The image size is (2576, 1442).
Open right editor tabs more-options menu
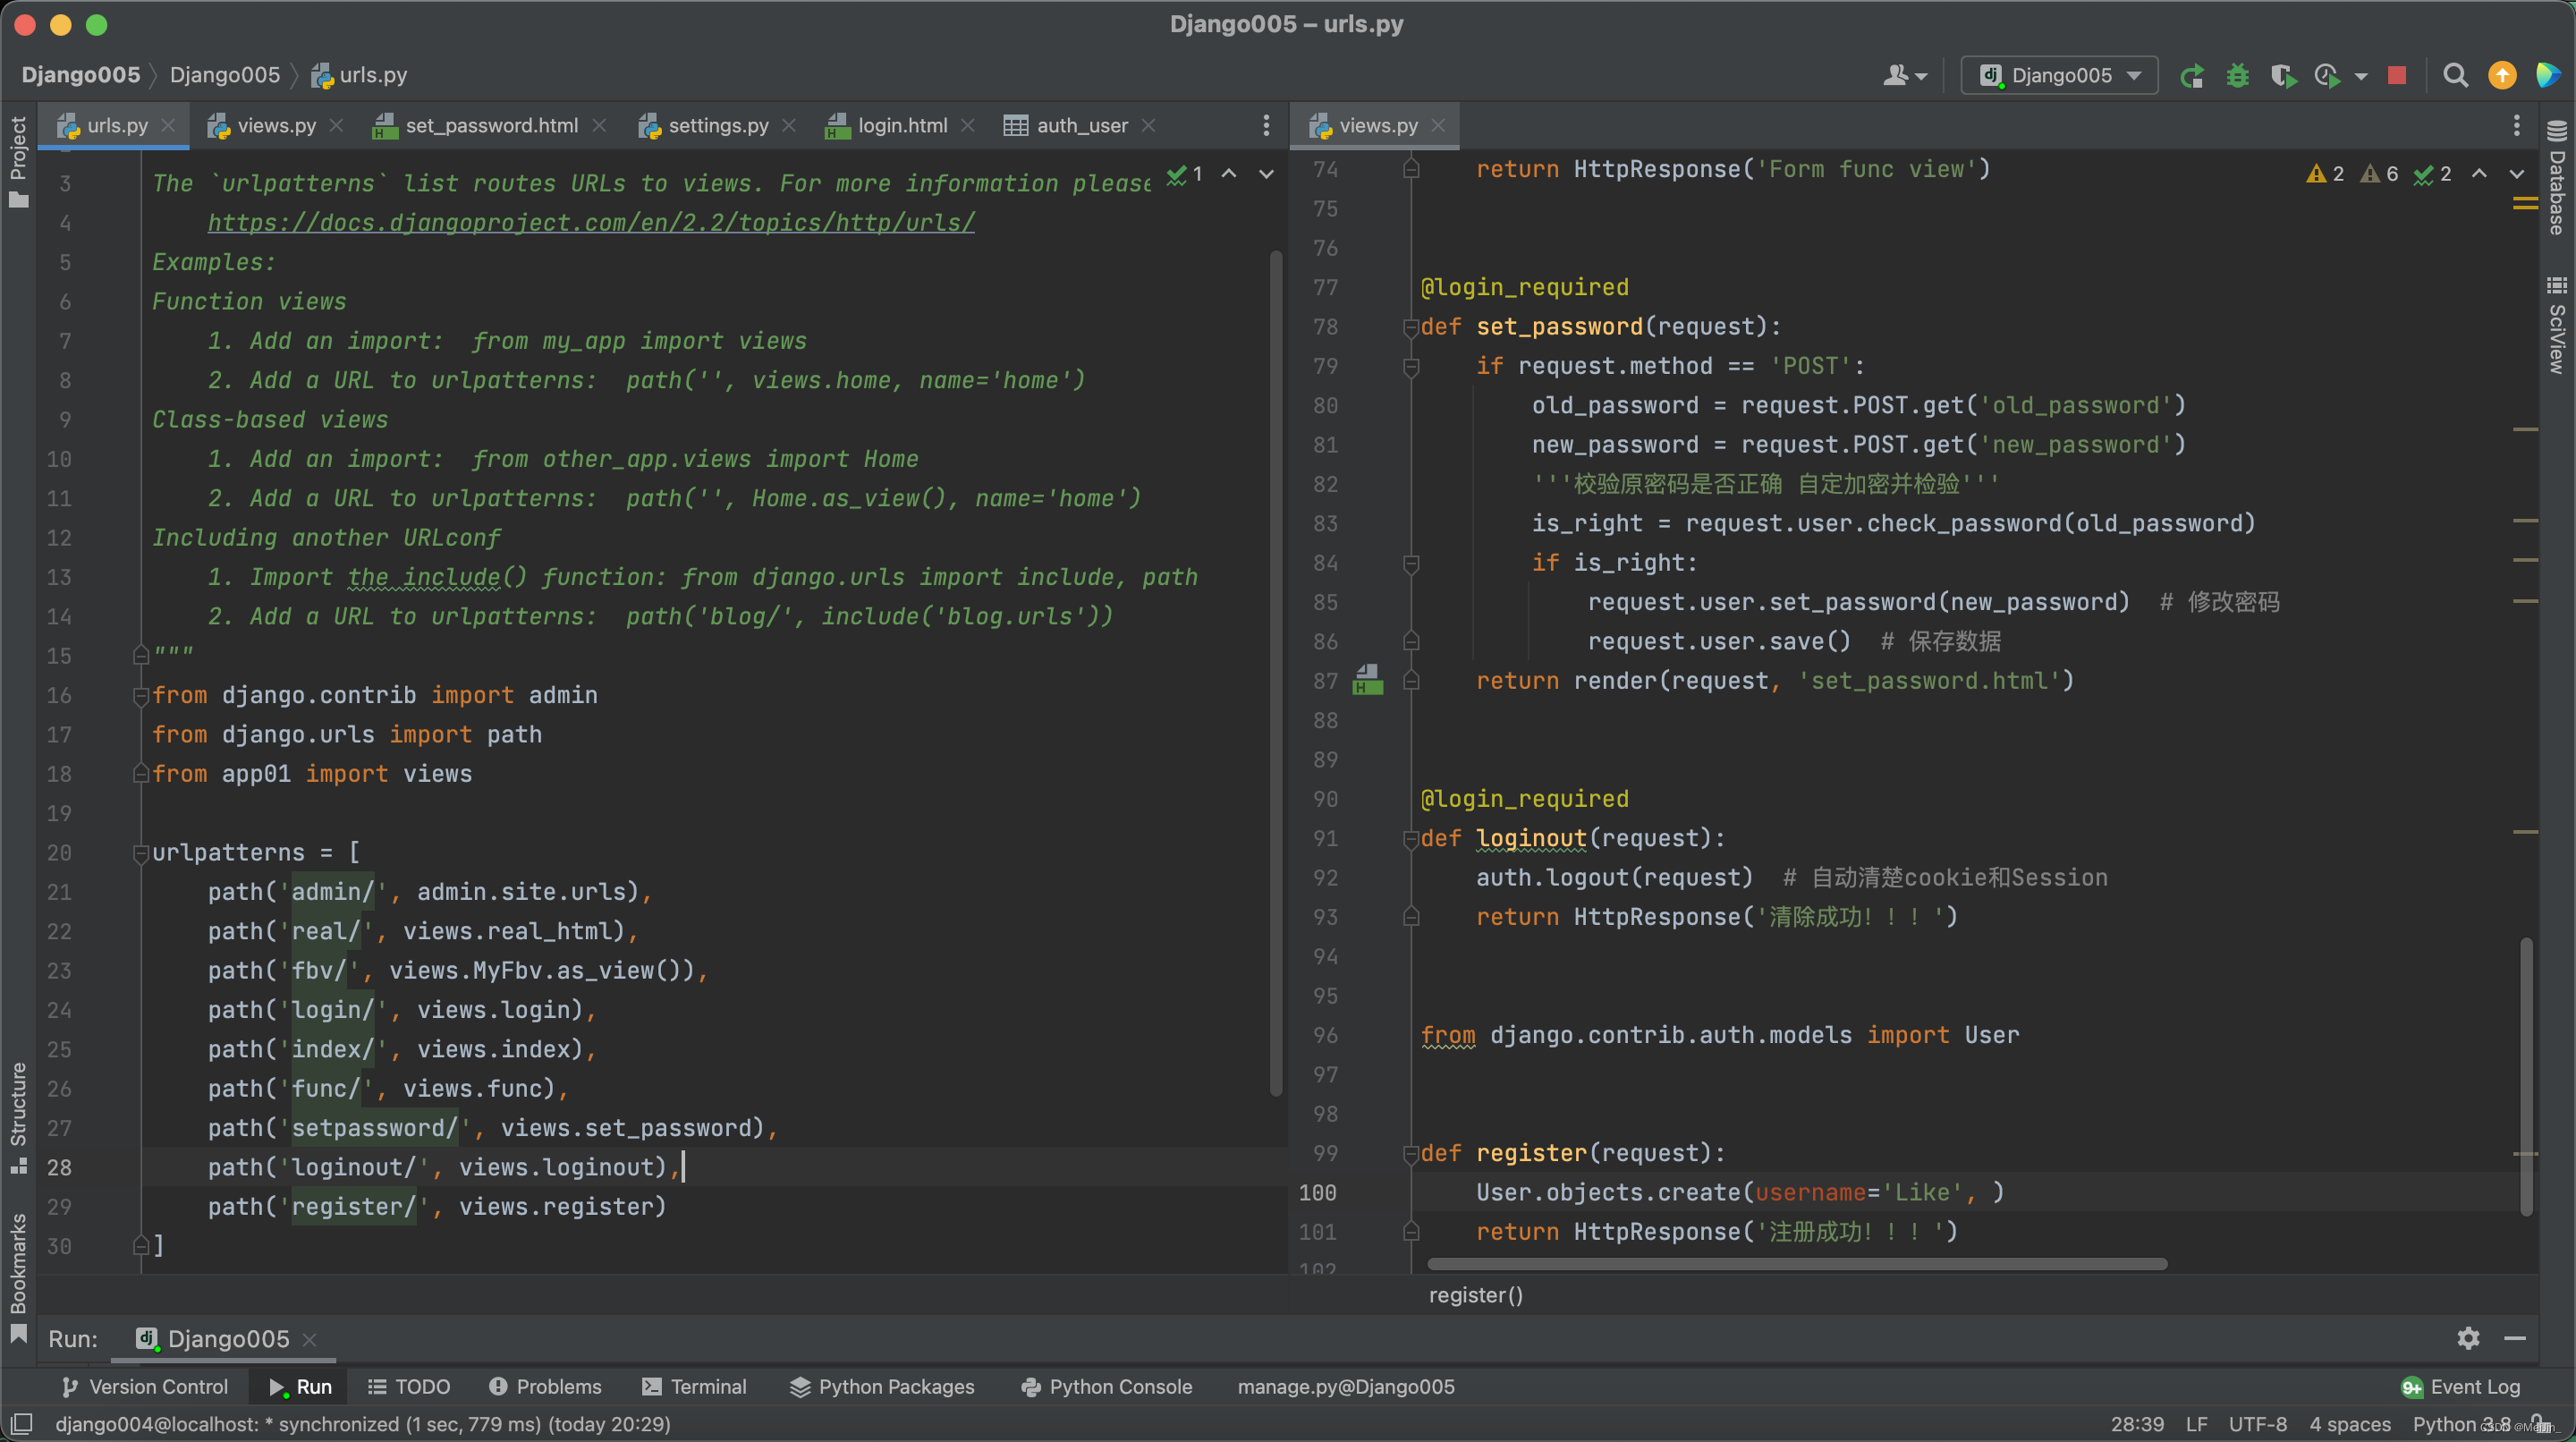click(x=2516, y=125)
